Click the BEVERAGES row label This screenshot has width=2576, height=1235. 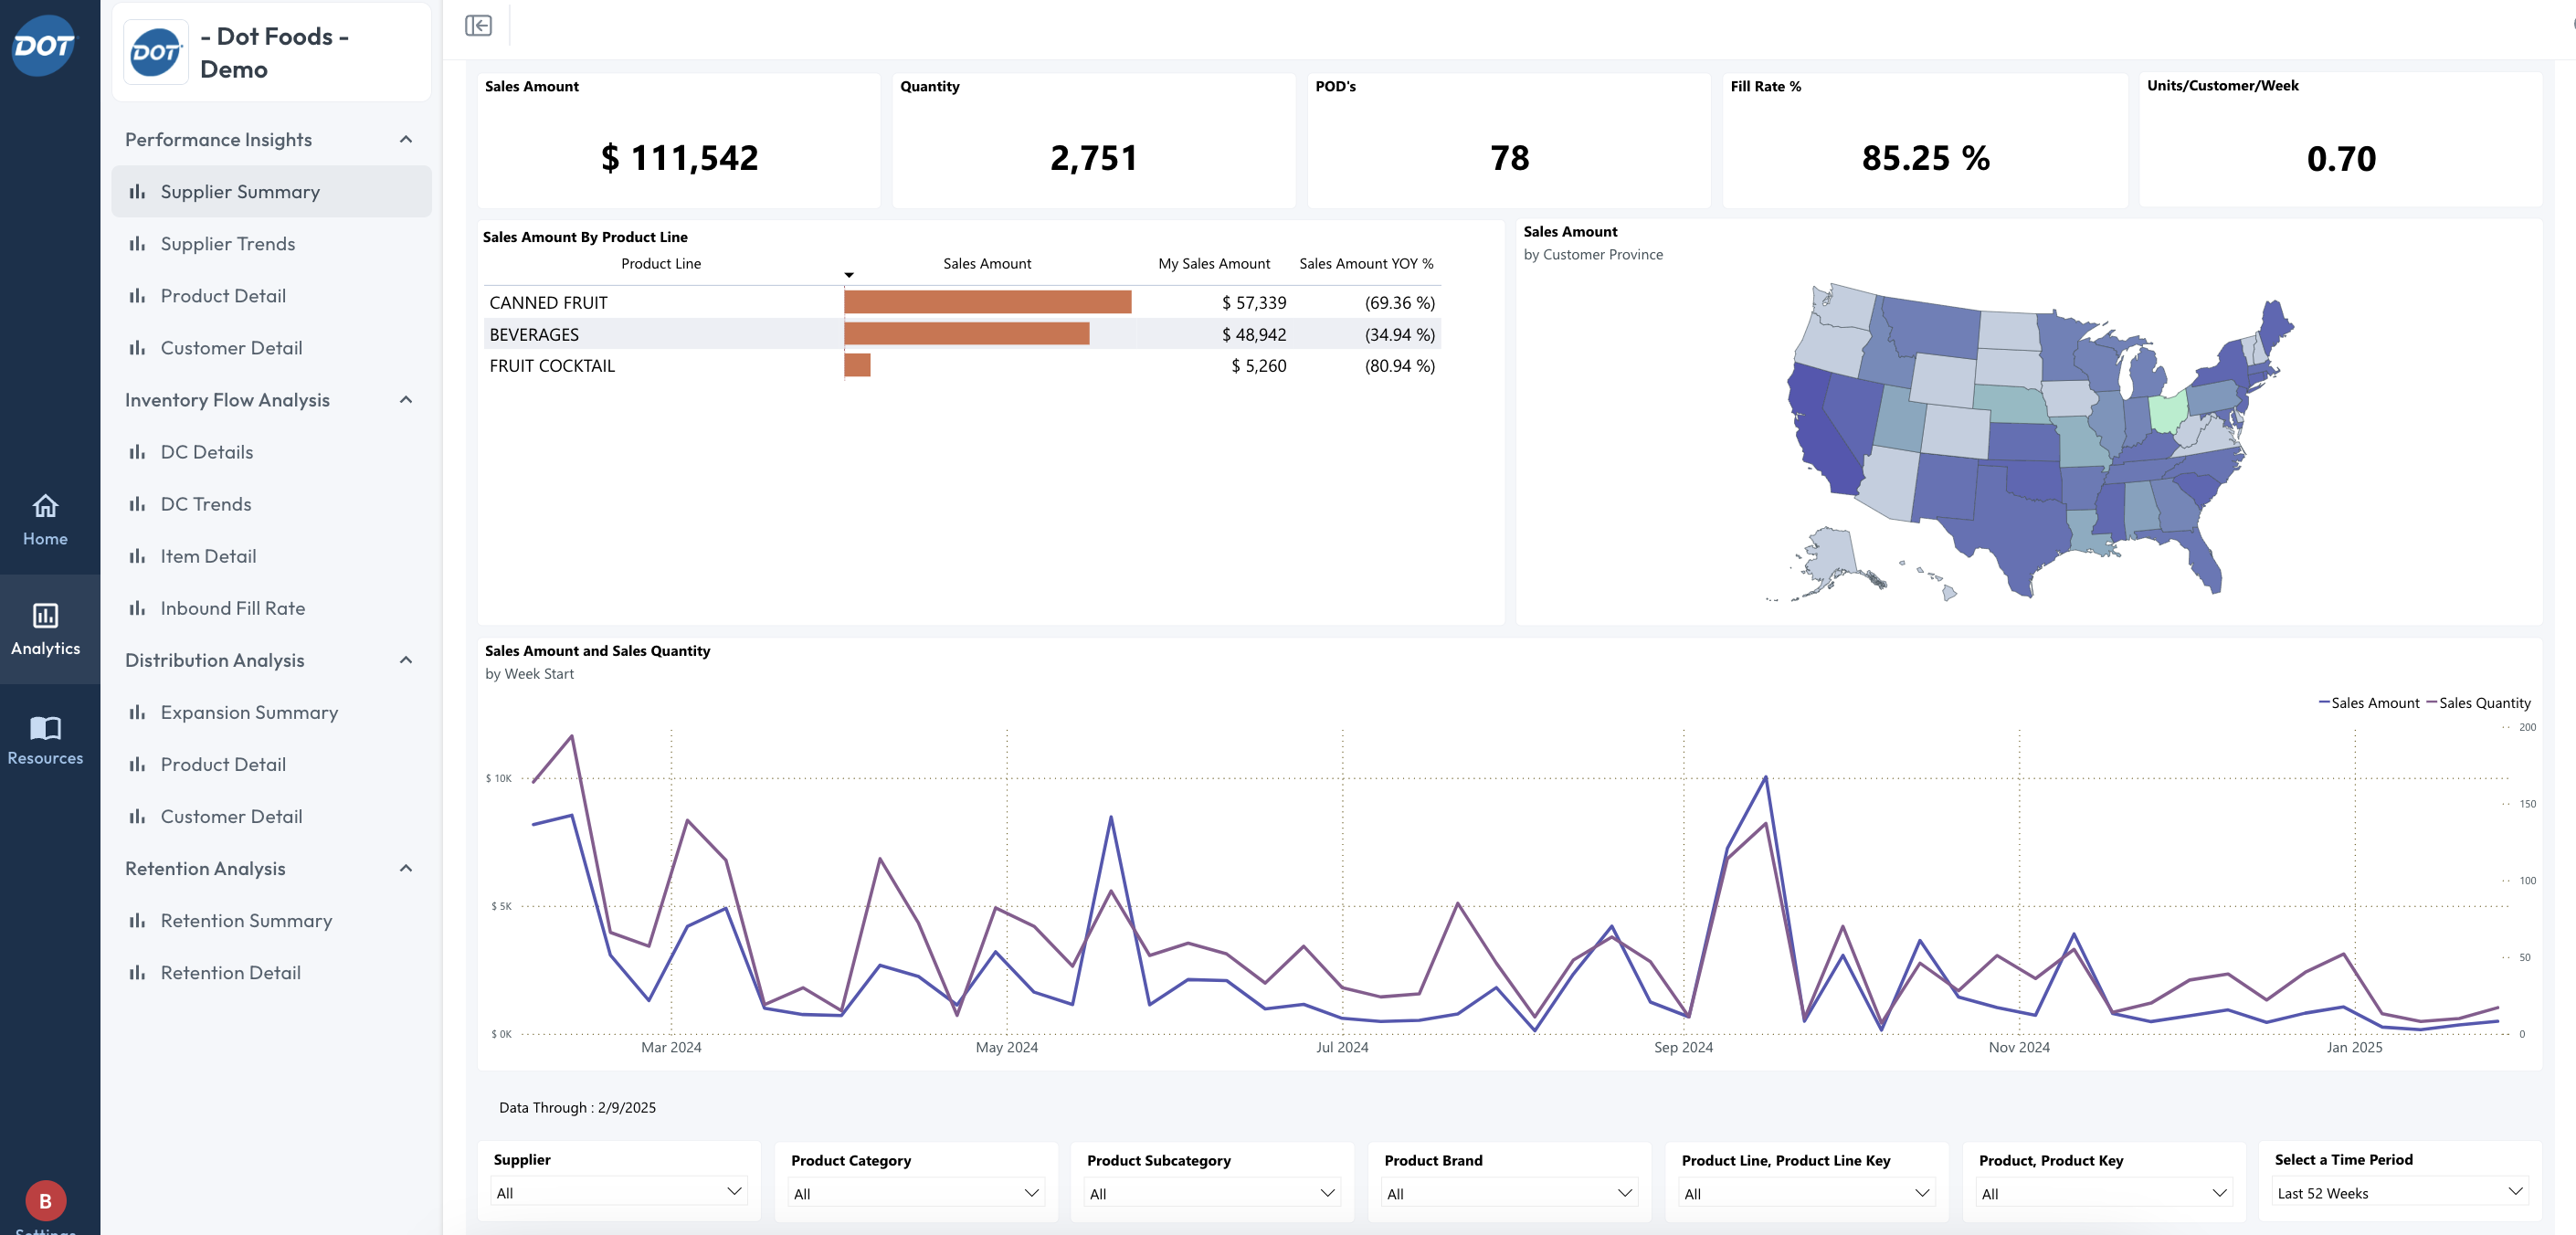[x=534, y=335]
